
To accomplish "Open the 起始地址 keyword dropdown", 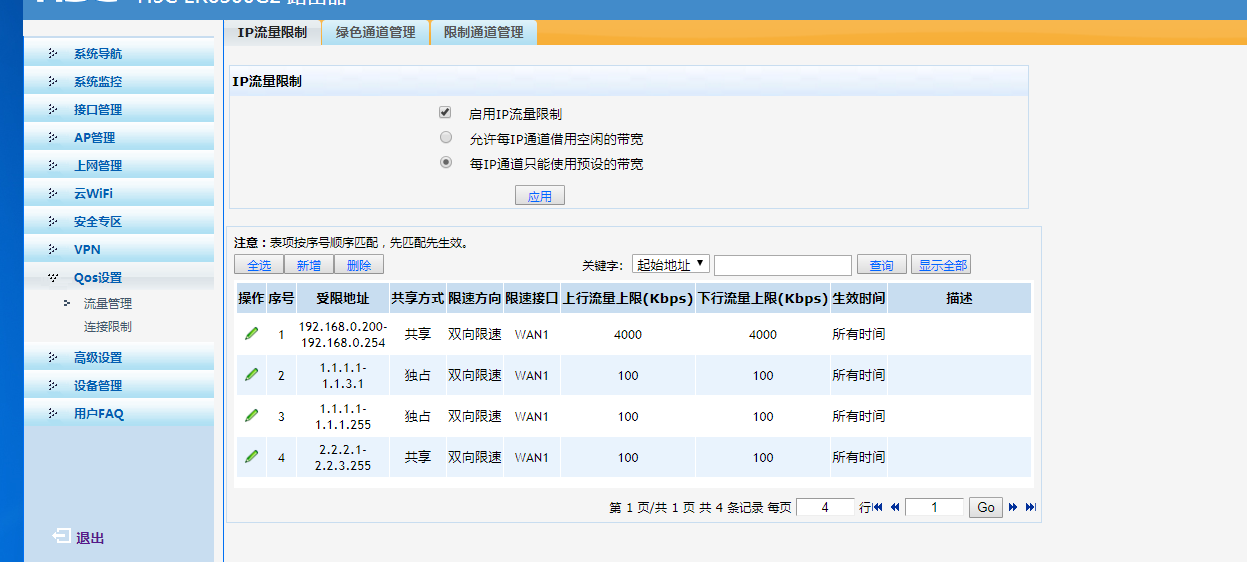I will coord(671,264).
